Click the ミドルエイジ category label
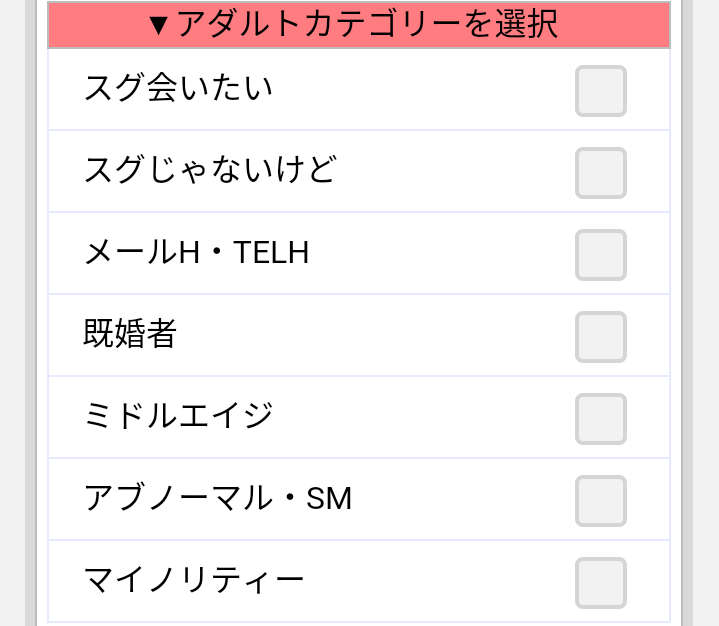 point(178,417)
